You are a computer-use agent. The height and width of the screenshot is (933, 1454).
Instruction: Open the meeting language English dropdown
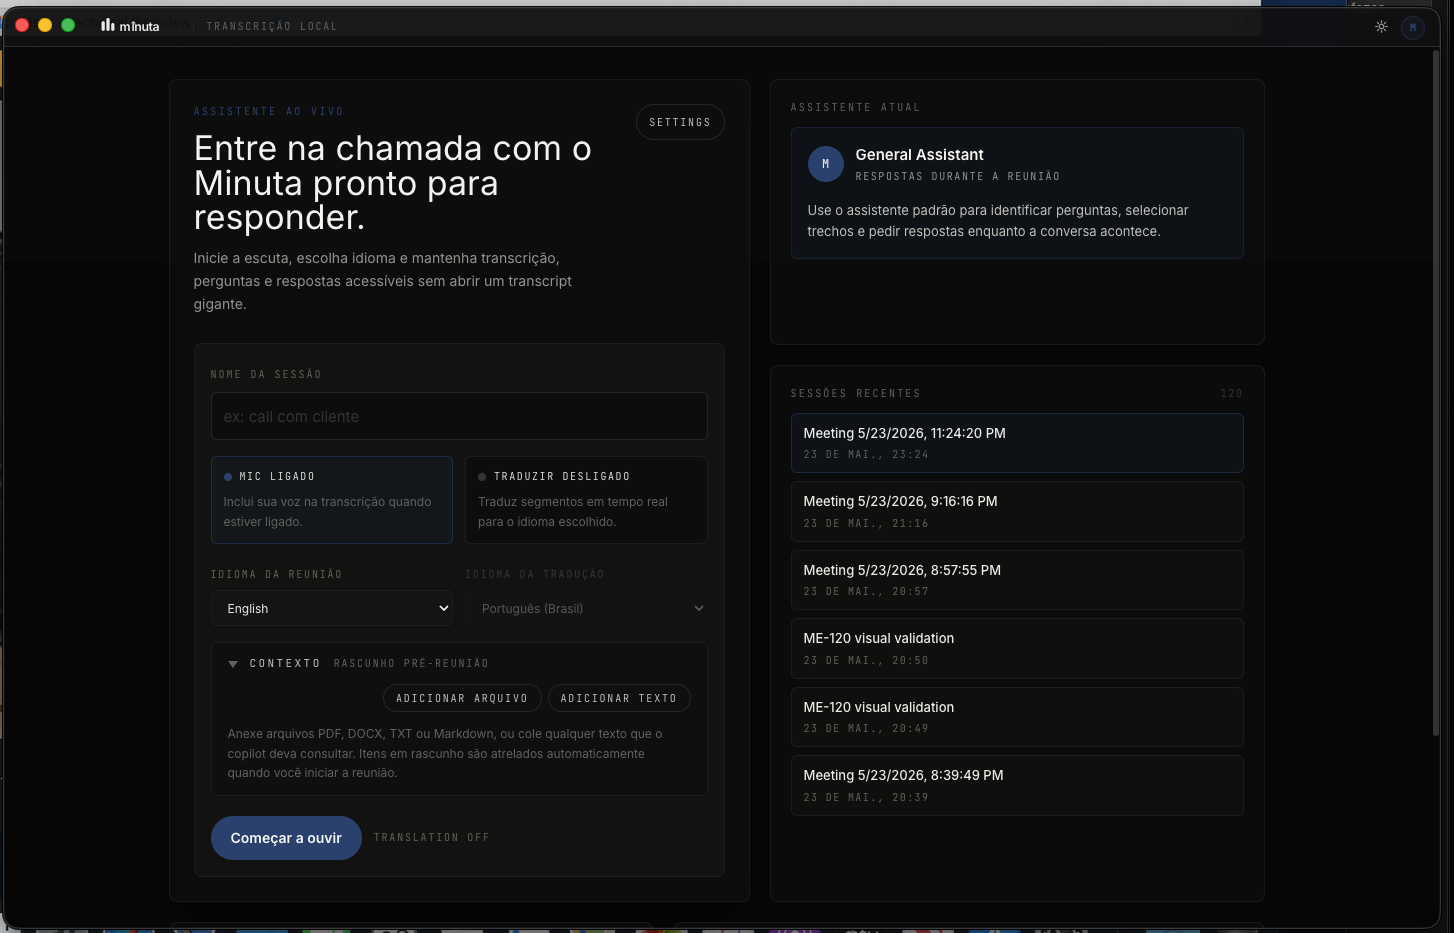(332, 608)
